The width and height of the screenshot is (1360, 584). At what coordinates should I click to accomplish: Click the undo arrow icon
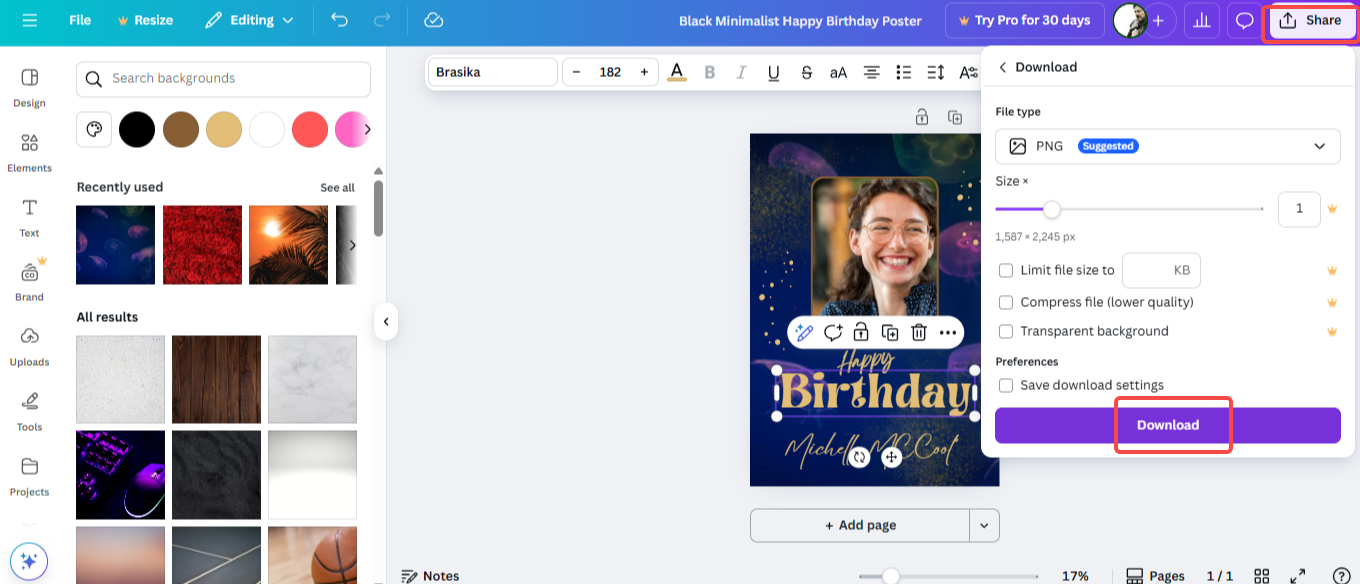[339, 20]
